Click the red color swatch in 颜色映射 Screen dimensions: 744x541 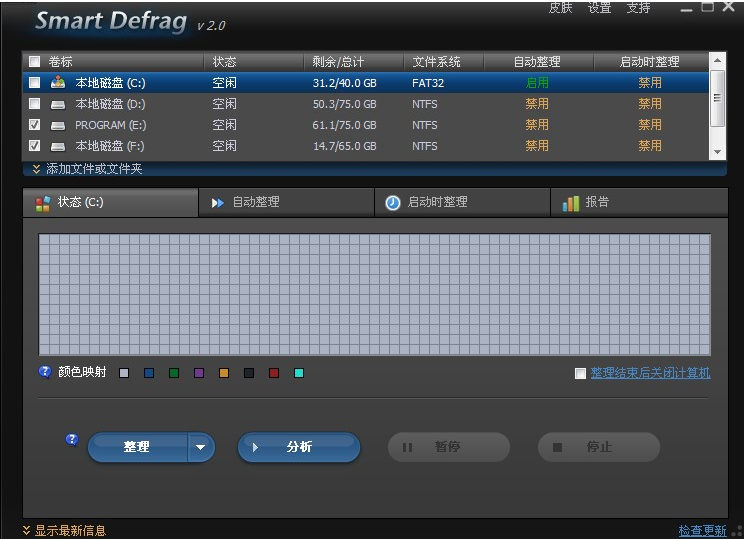[274, 373]
